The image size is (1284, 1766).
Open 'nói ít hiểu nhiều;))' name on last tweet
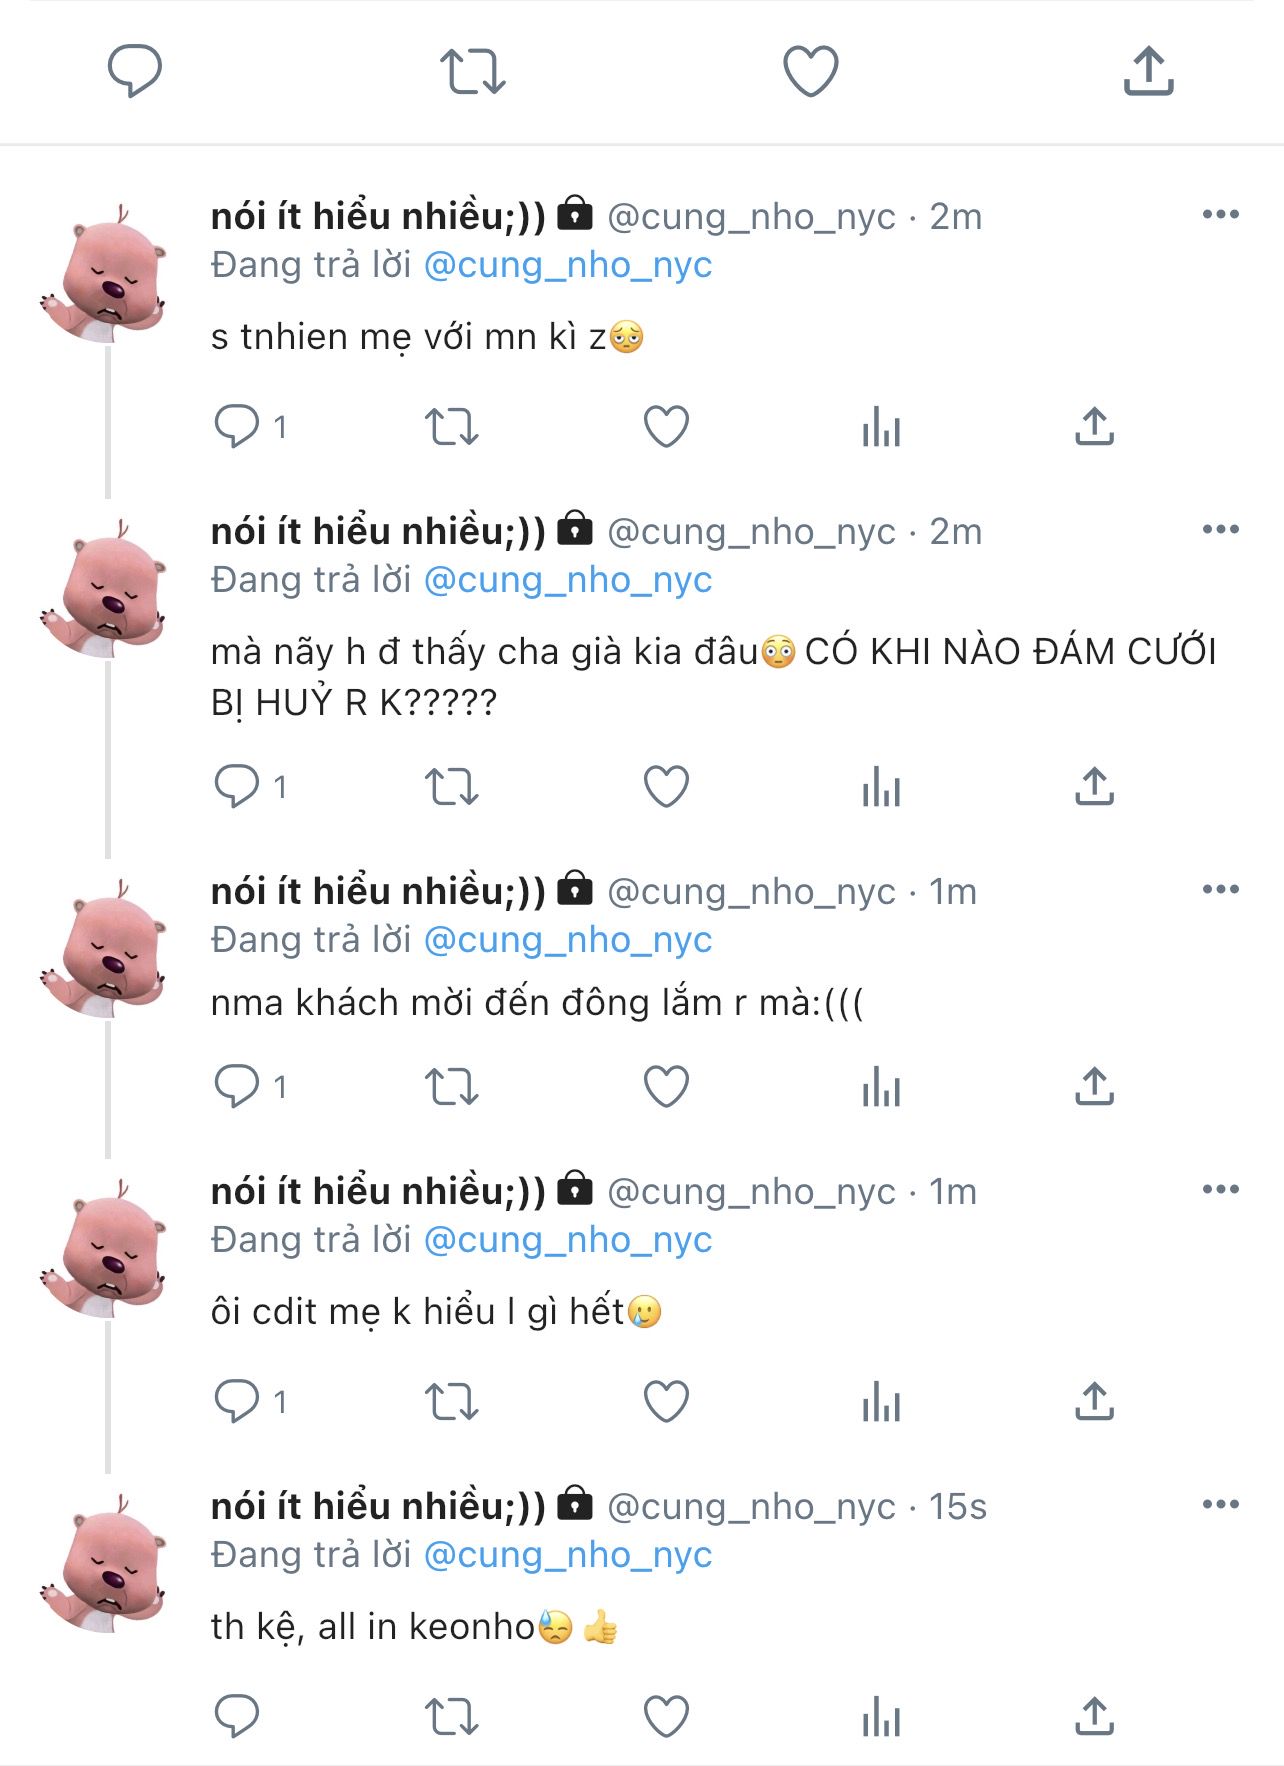click(378, 1505)
